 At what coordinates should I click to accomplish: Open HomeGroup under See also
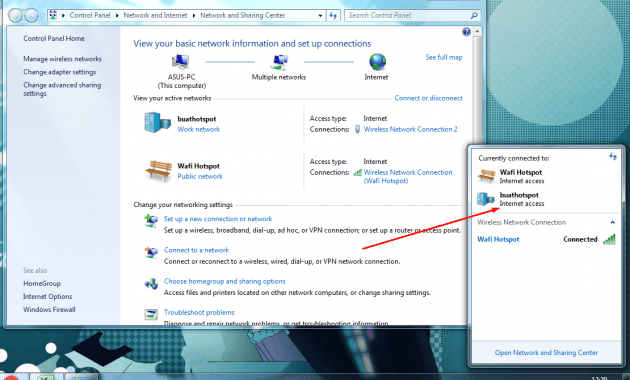42,284
